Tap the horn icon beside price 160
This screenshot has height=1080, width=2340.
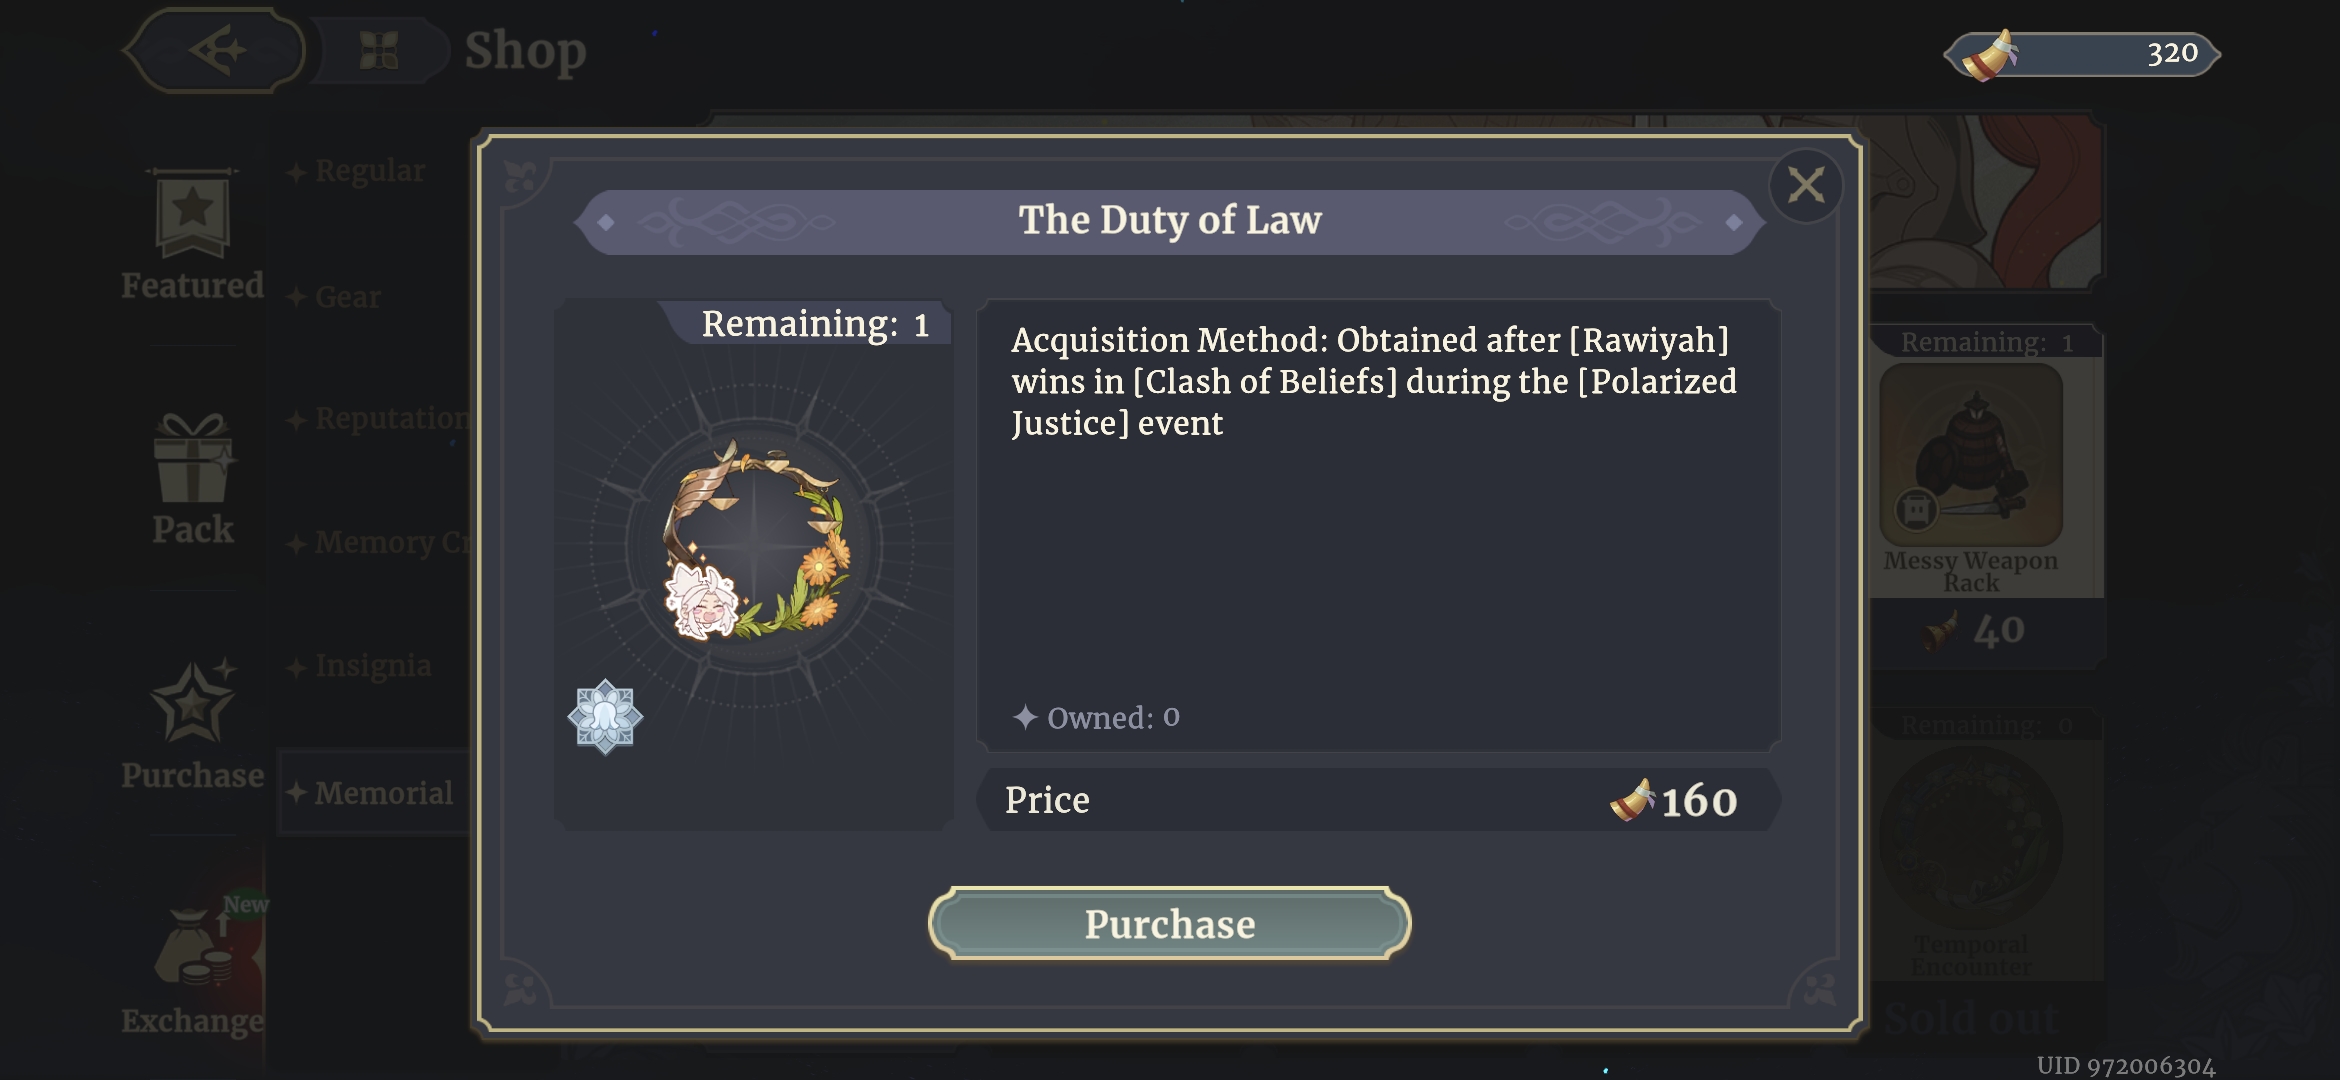click(x=1631, y=800)
